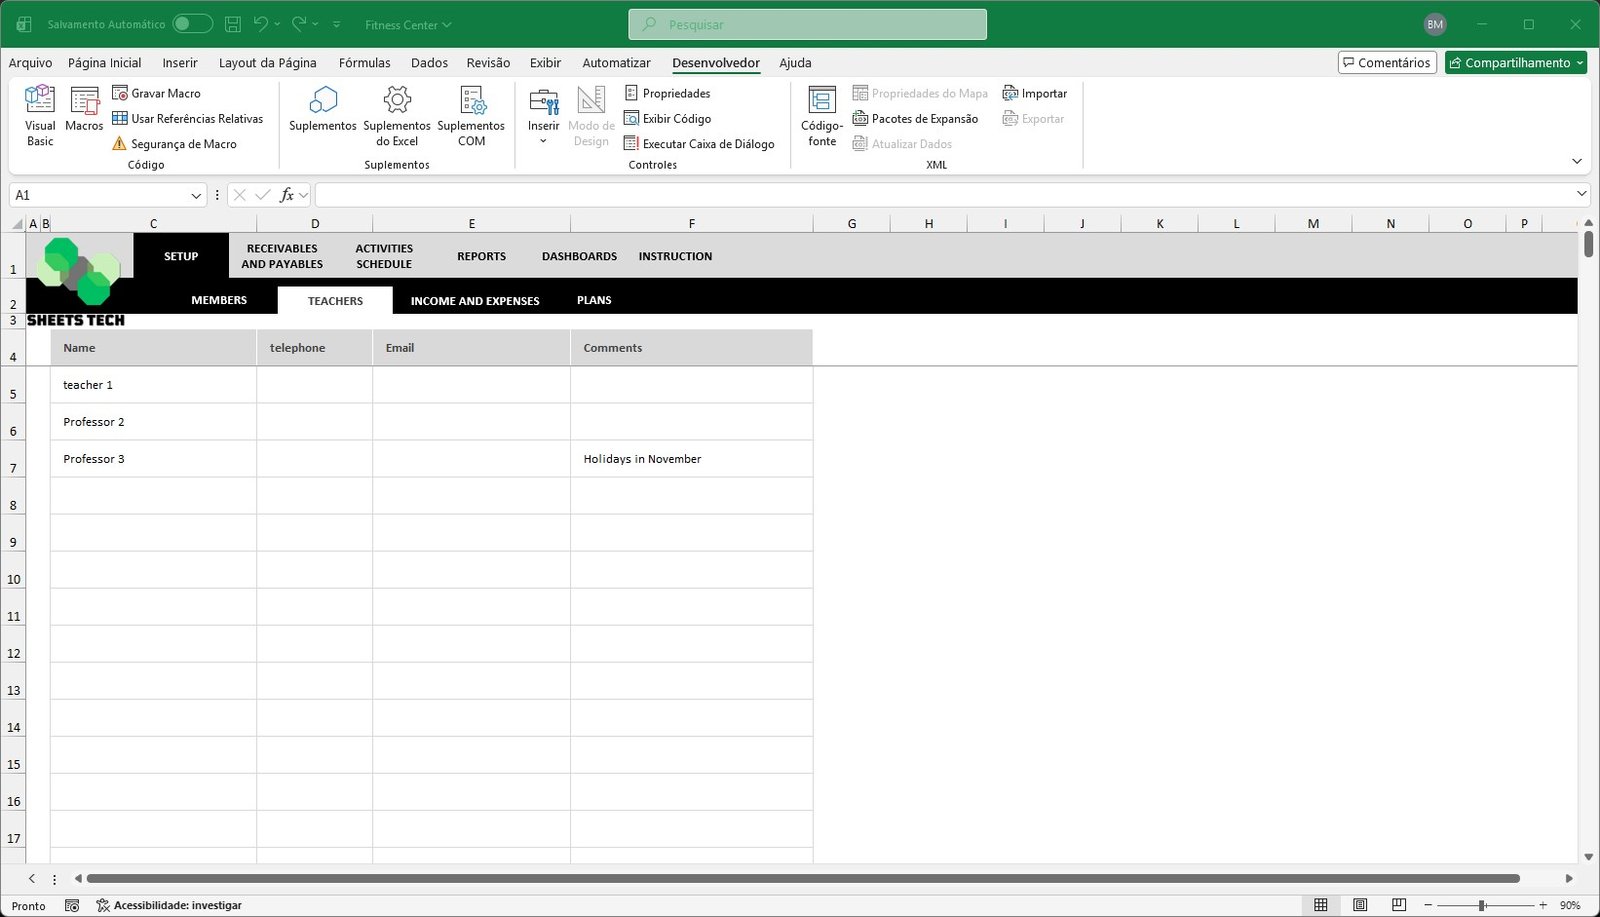Click the Importar XML icon

[x=1010, y=93]
